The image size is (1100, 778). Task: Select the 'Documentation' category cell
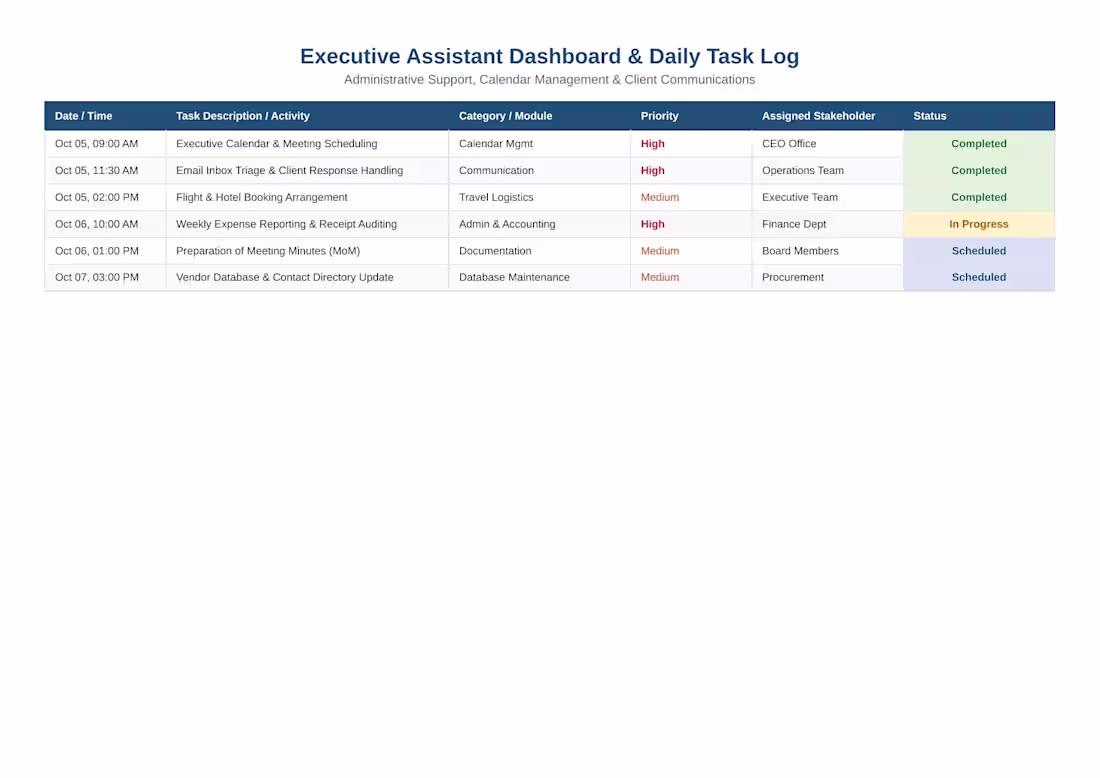tap(539, 250)
